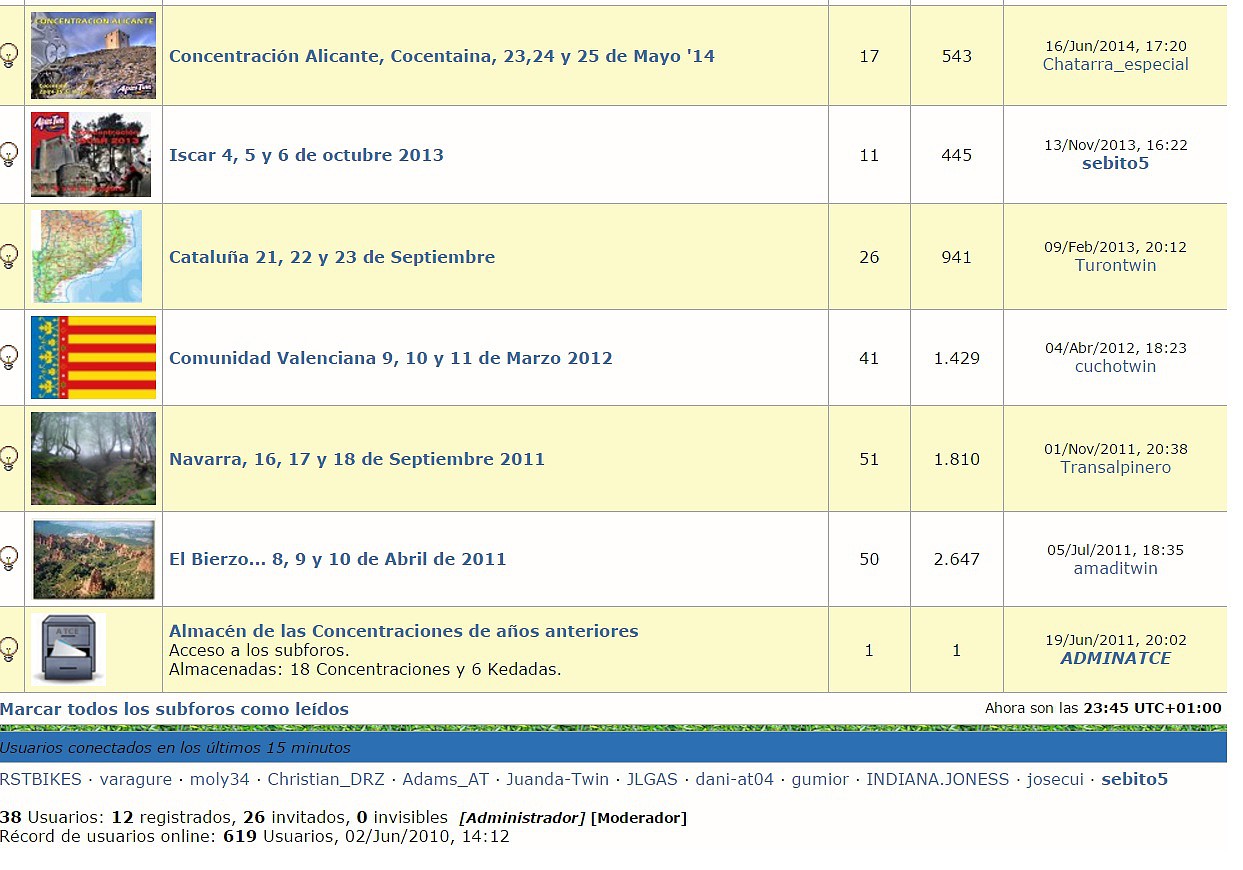1243x870 pixels.
Task: Click the time 23:45 UTC+01:00 text
Action: [1152, 708]
